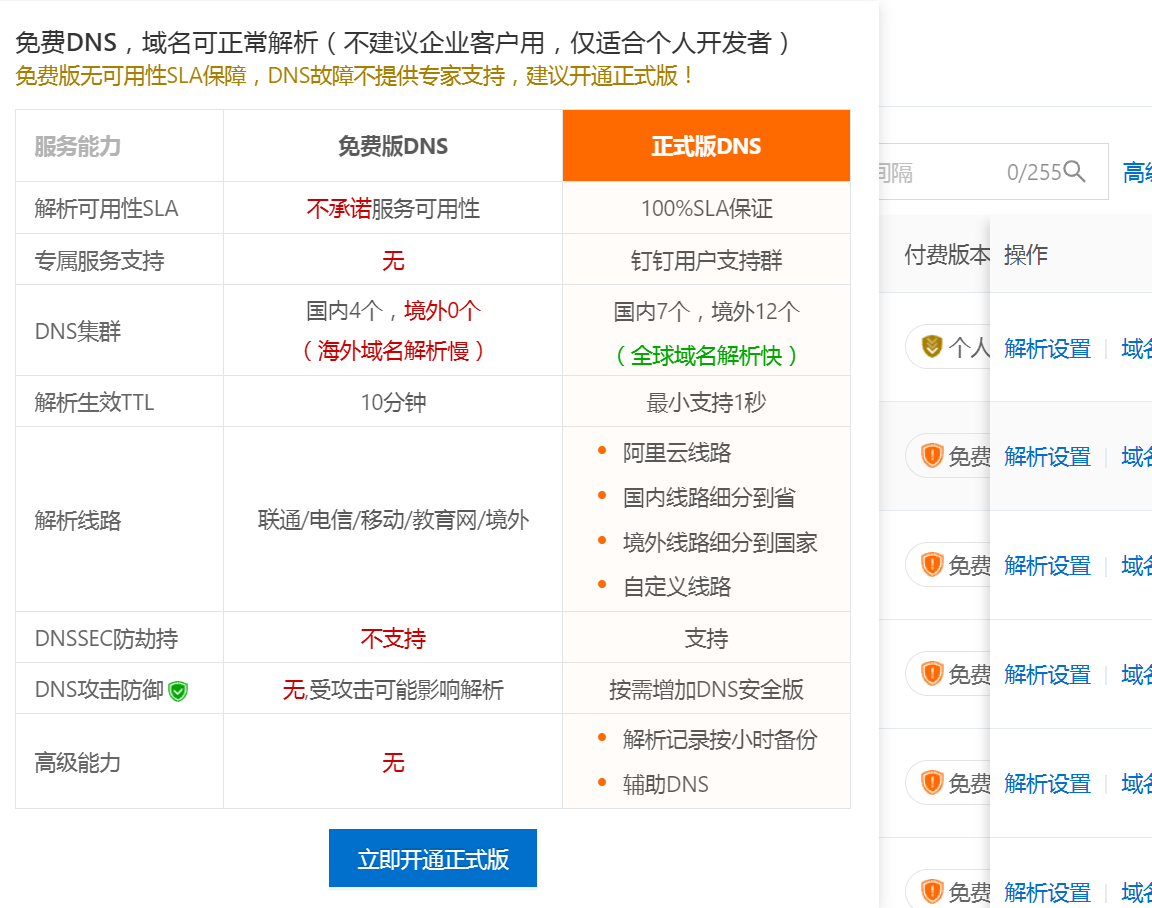Click the third orange 免费 shield badge

[932, 674]
